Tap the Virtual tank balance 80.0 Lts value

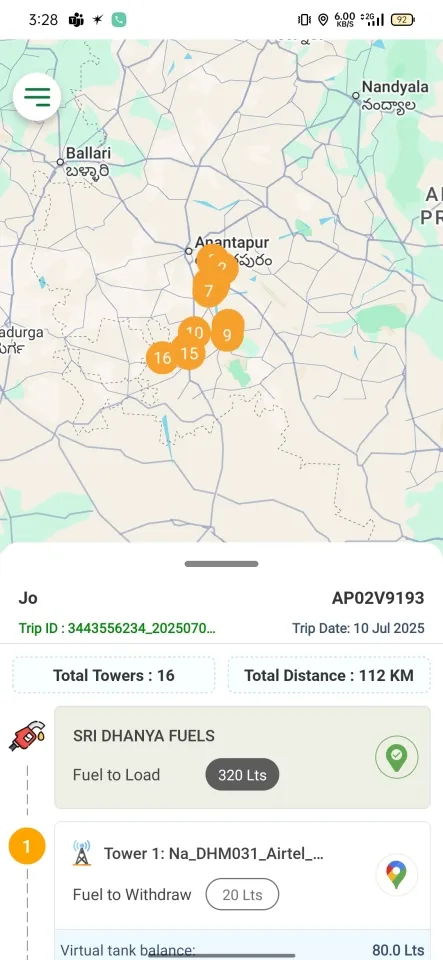[398, 950]
